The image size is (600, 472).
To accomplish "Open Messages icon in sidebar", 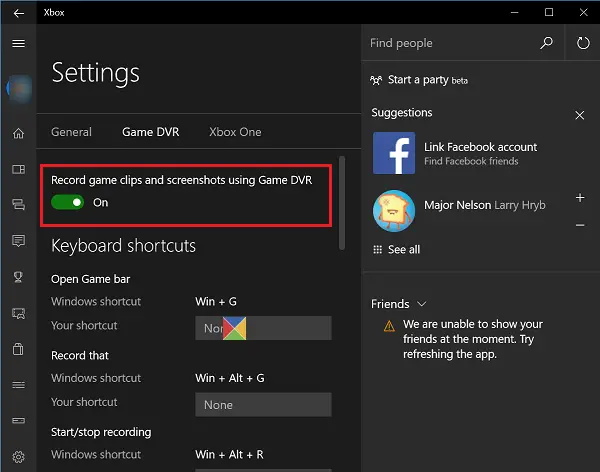I will click(18, 241).
